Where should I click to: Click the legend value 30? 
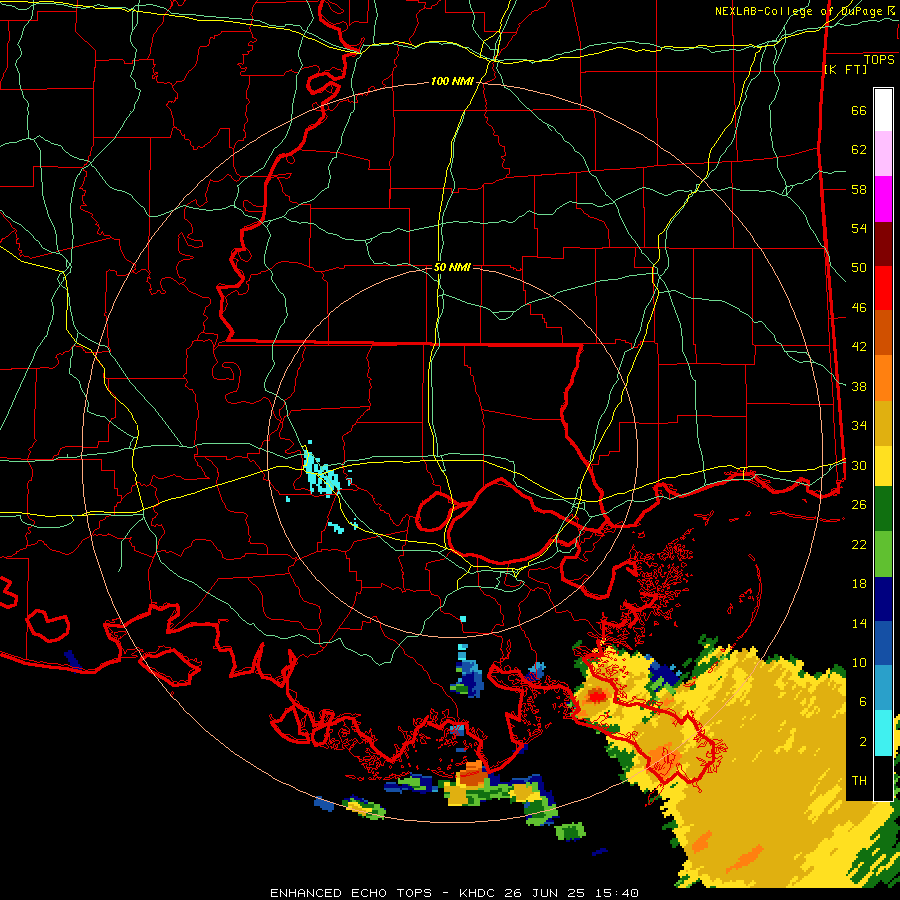click(859, 465)
